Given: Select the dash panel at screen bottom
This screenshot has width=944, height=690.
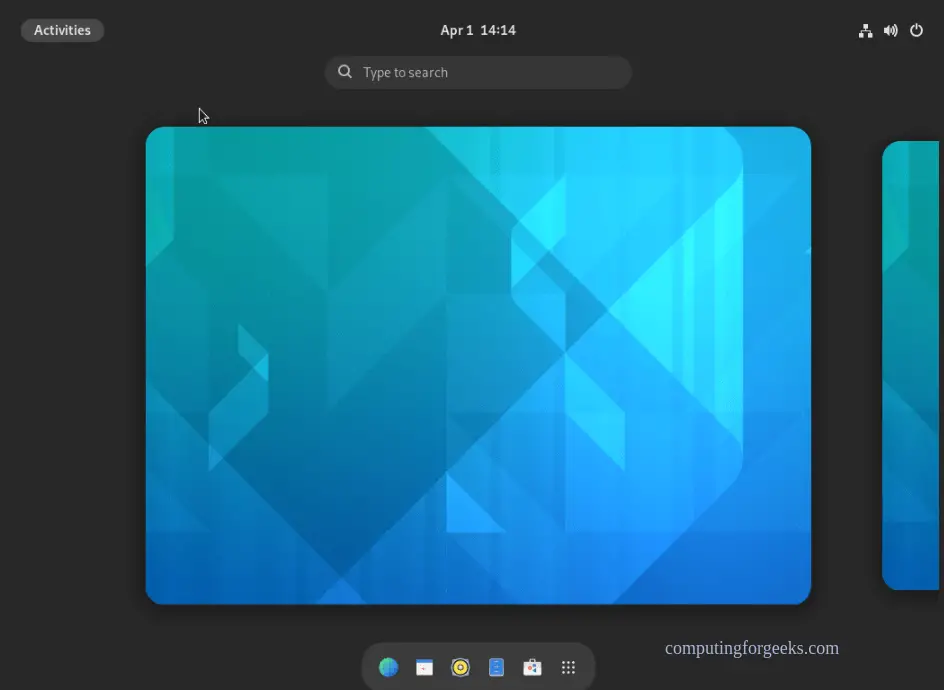Looking at the screenshot, I should 477,666.
